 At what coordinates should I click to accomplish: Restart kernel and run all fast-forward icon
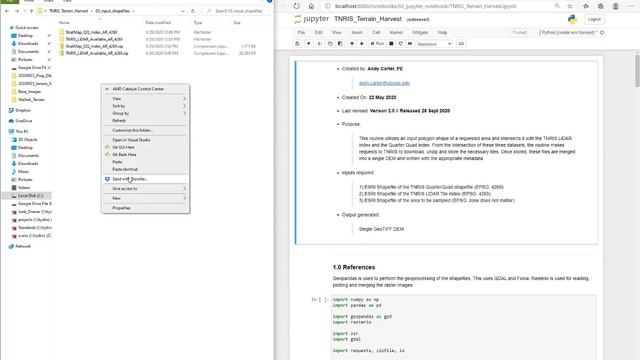(x=410, y=44)
